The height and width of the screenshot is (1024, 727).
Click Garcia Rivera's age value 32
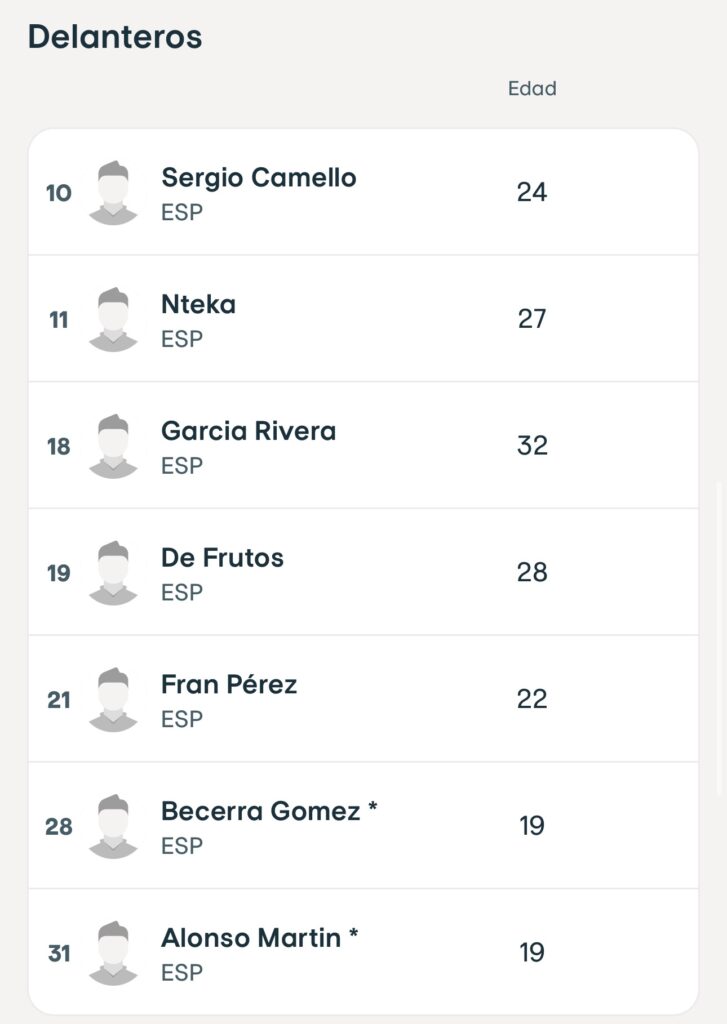pyautogui.click(x=532, y=446)
